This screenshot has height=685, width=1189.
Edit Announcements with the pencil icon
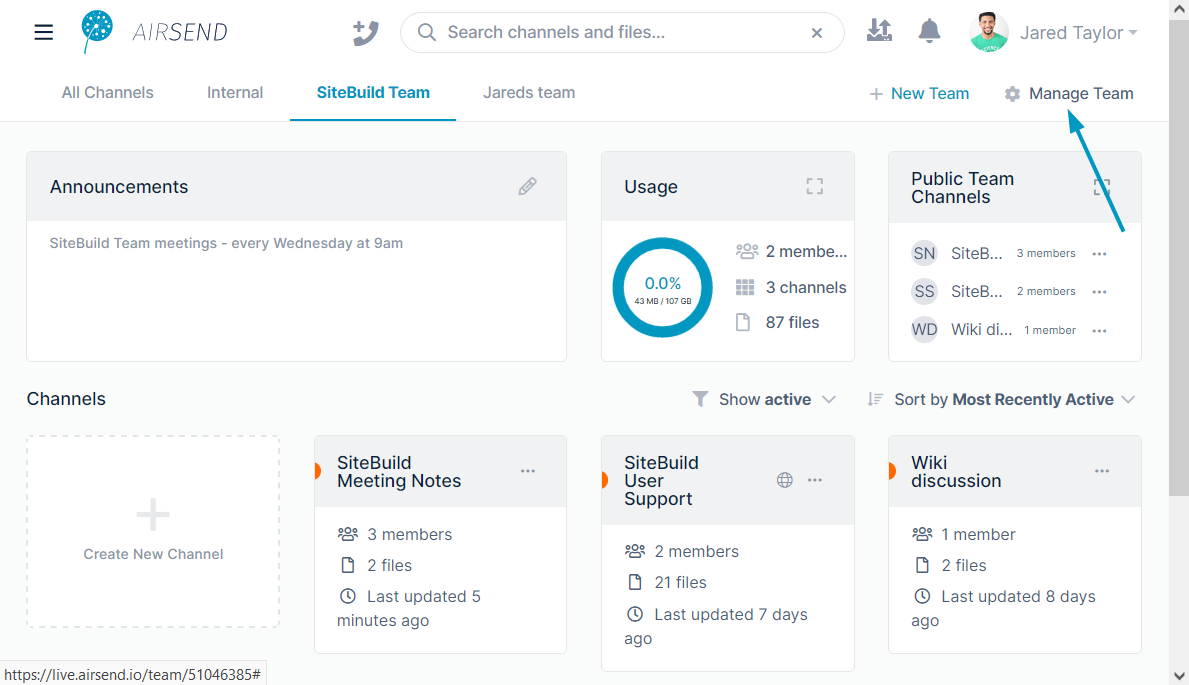pyautogui.click(x=528, y=186)
